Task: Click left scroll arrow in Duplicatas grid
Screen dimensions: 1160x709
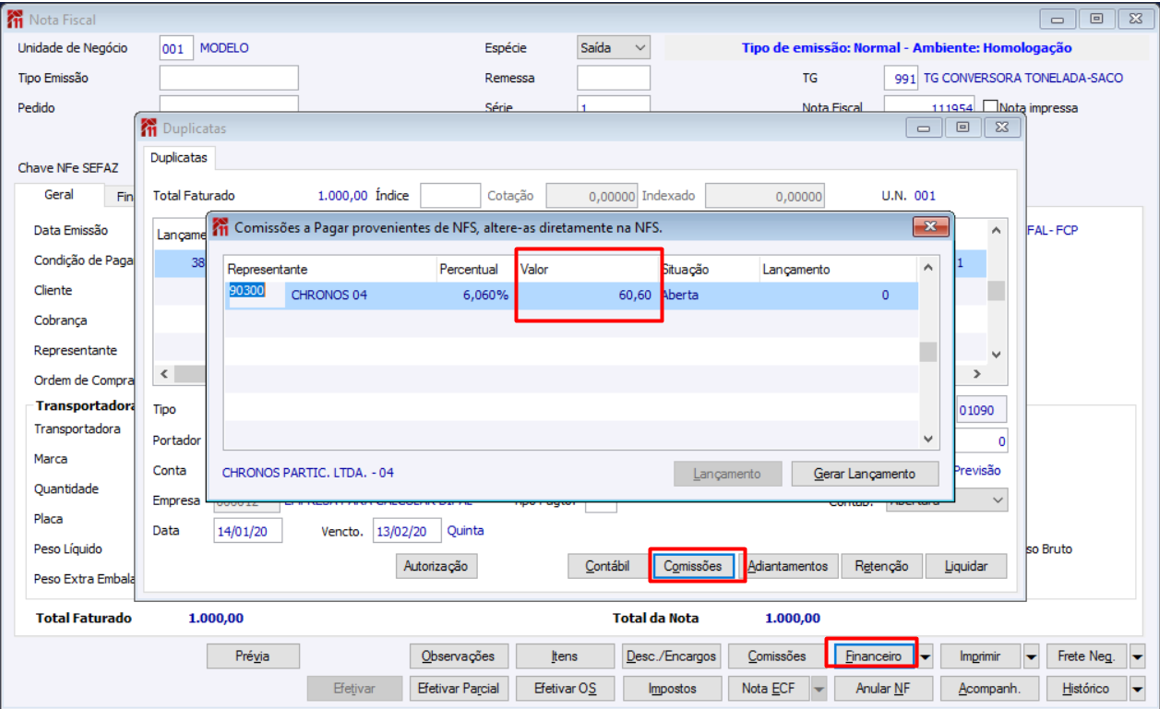Action: (164, 374)
